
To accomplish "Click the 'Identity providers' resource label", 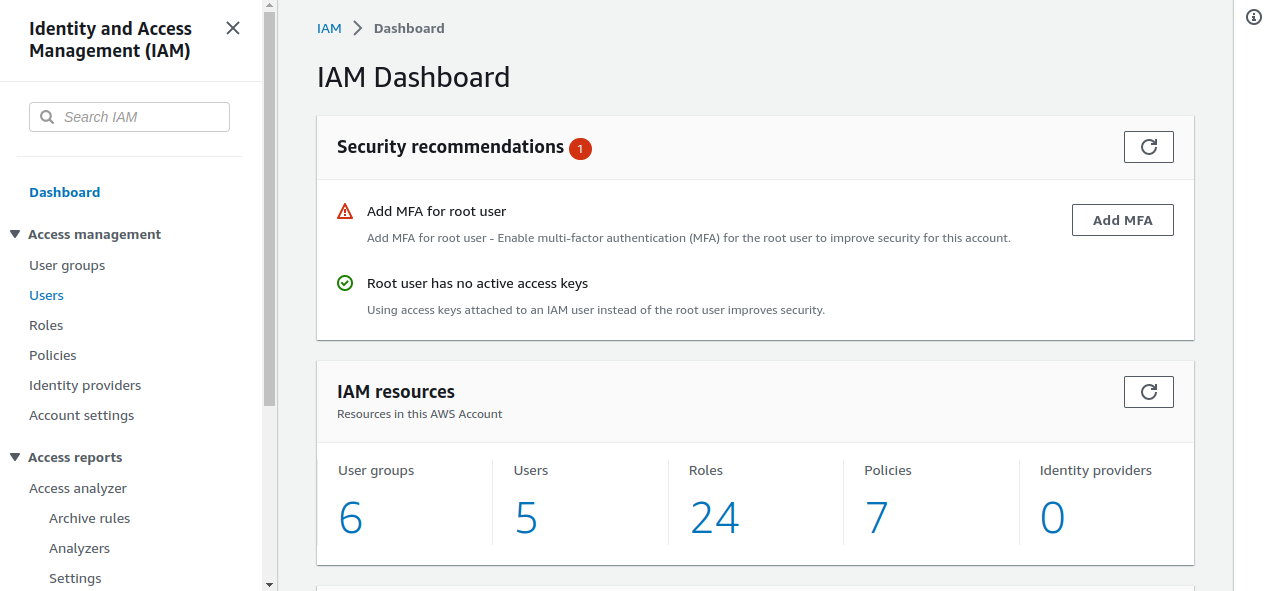I will pos(1096,470).
